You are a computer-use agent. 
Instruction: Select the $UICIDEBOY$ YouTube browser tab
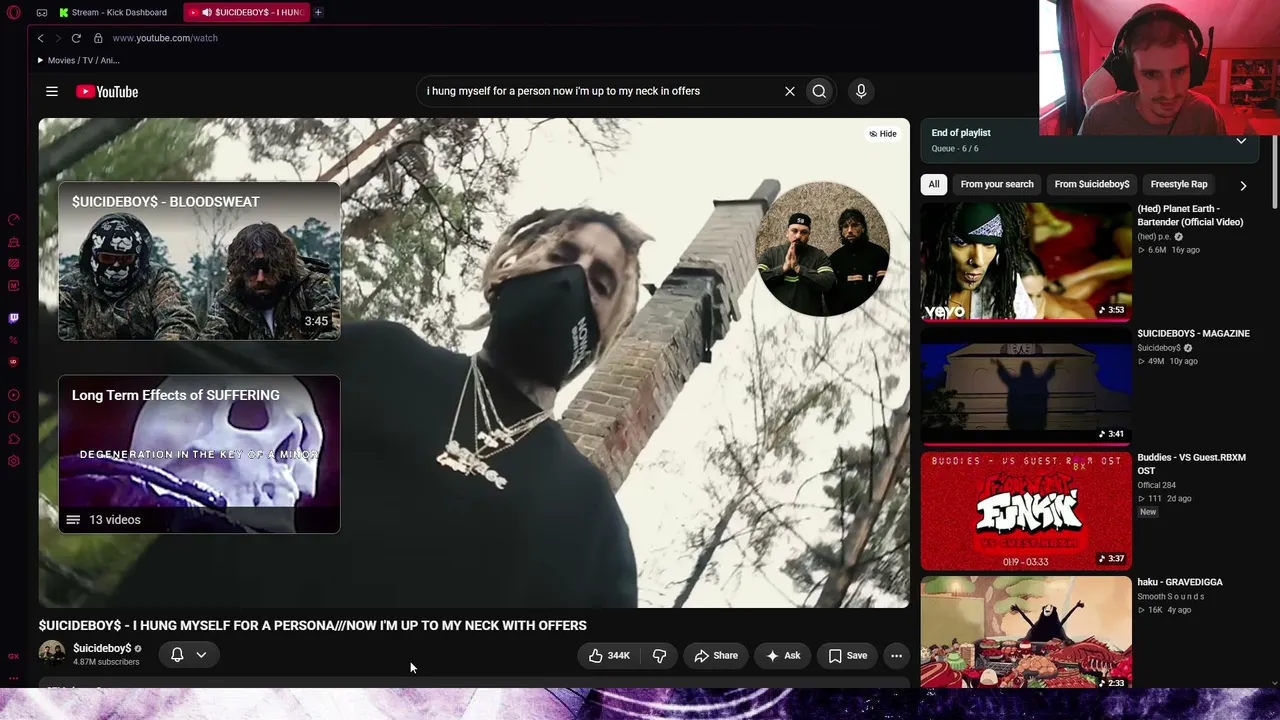click(x=247, y=12)
